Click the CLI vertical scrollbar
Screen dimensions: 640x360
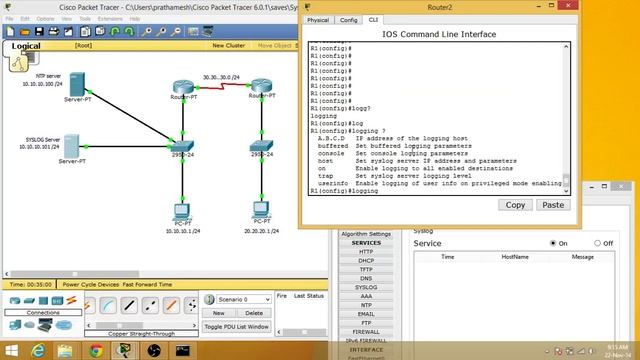point(566,118)
